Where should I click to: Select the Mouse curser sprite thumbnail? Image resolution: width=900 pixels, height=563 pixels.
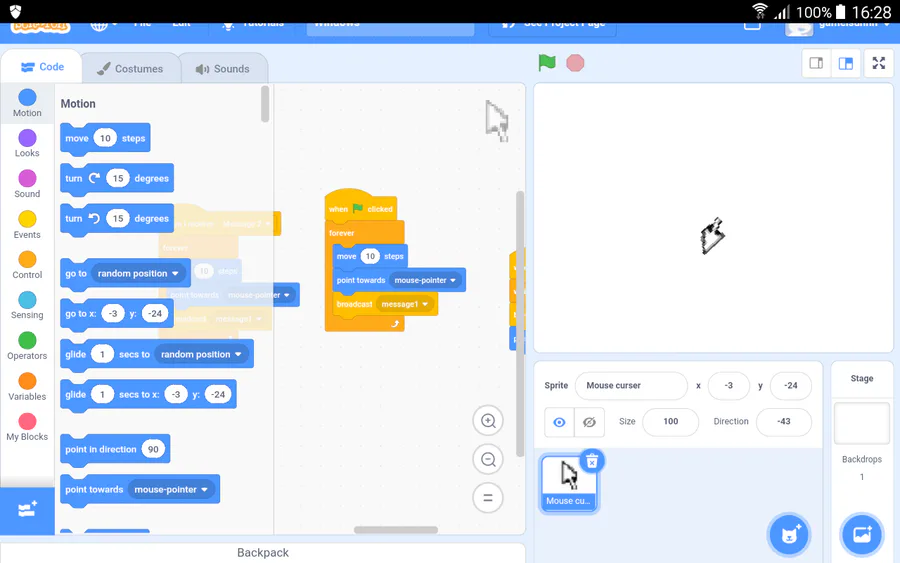[x=569, y=482]
